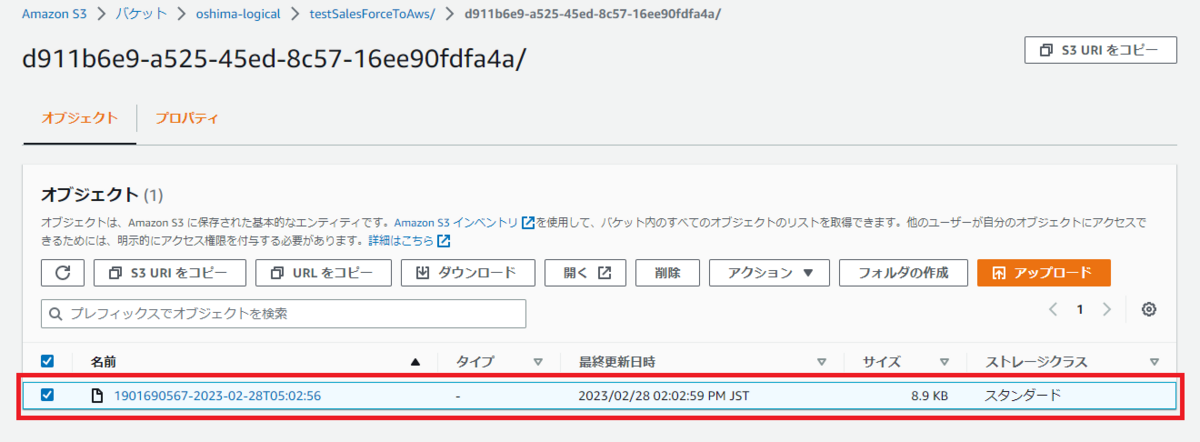Go to previous page arrow in pagination
Viewport: 1200px width, 442px height.
(x=1054, y=310)
